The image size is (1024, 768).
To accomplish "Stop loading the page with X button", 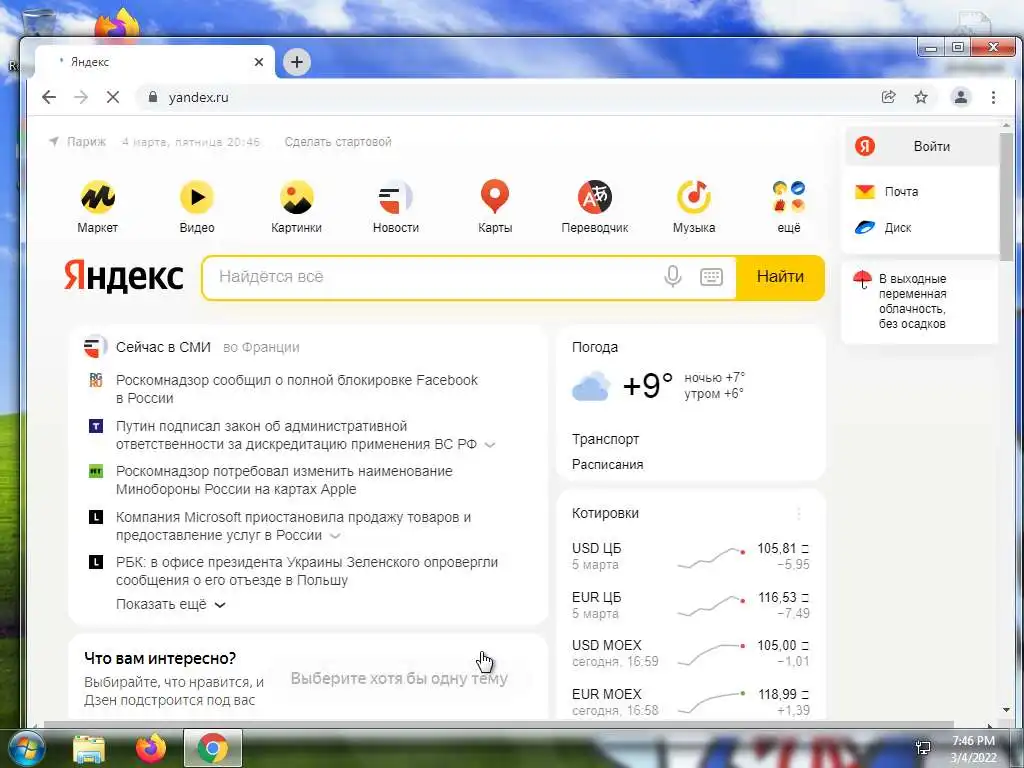I will point(113,97).
